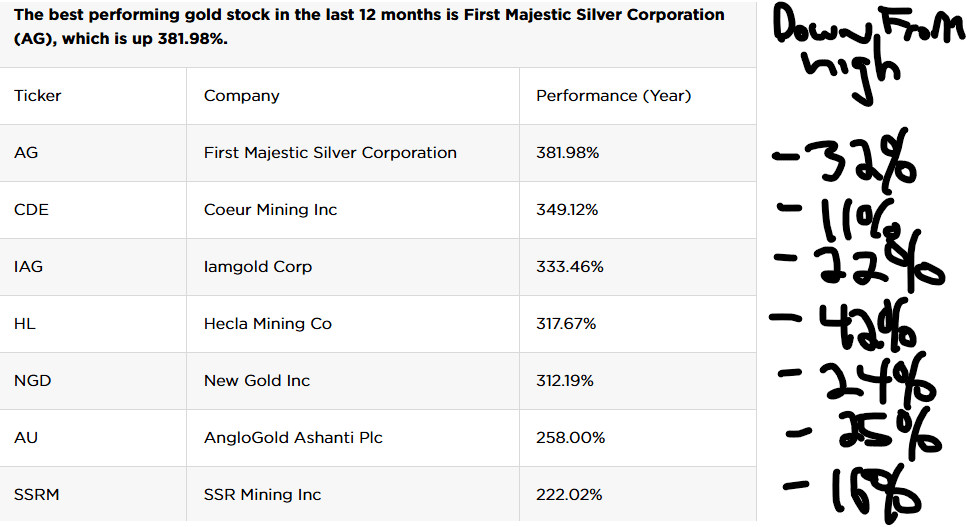Click the Ticker column header
This screenshot has width=967, height=527.
tap(38, 96)
